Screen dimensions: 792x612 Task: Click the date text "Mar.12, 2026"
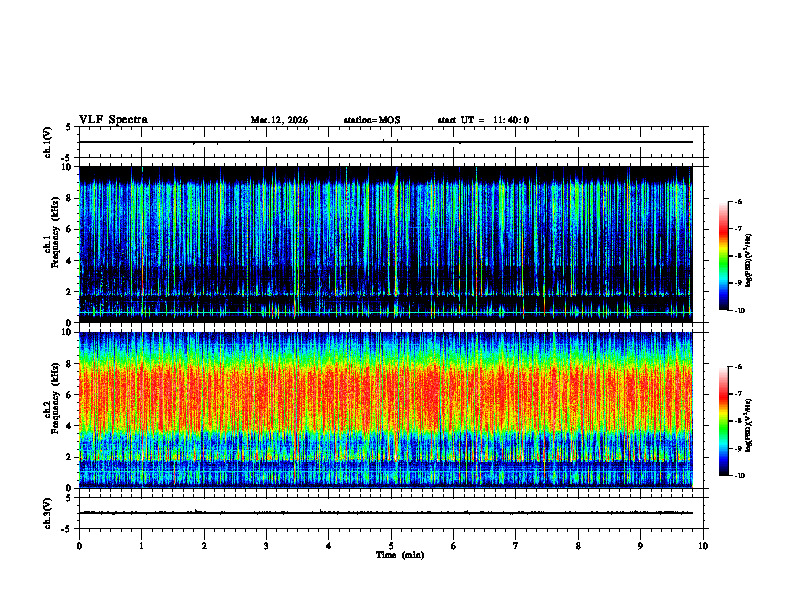pos(279,120)
